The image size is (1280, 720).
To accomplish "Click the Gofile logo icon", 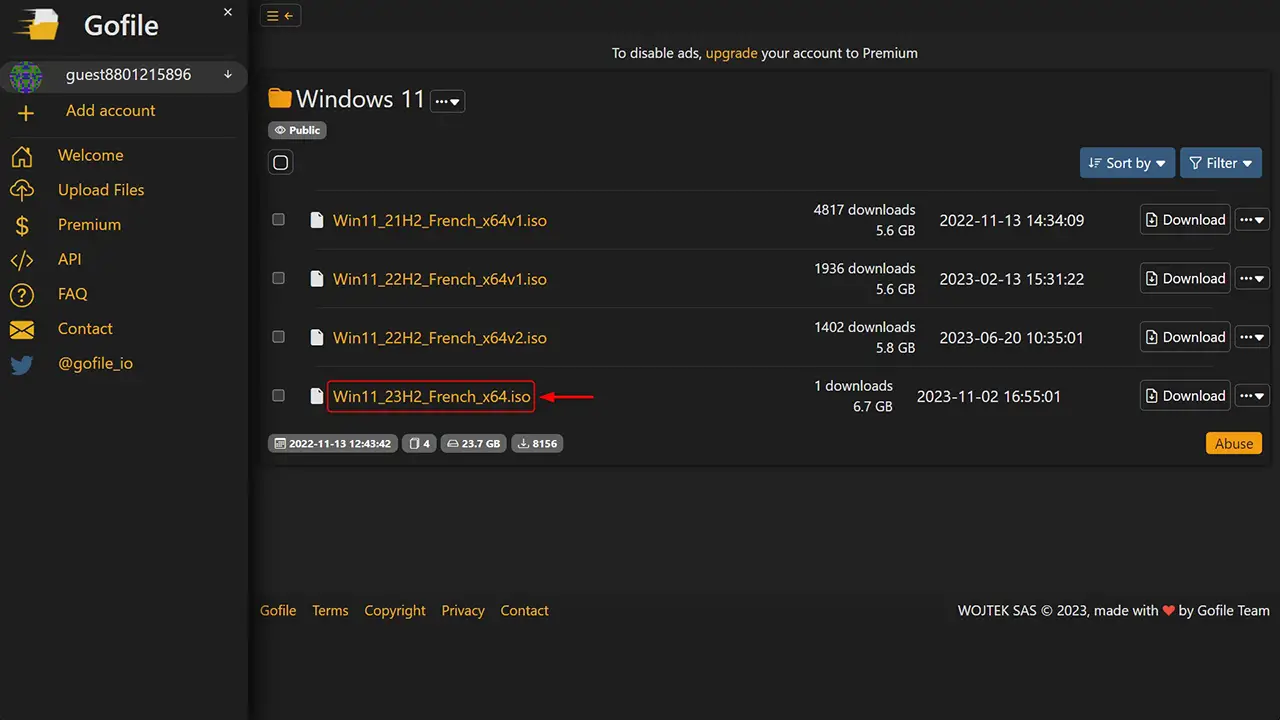I will tap(38, 24).
